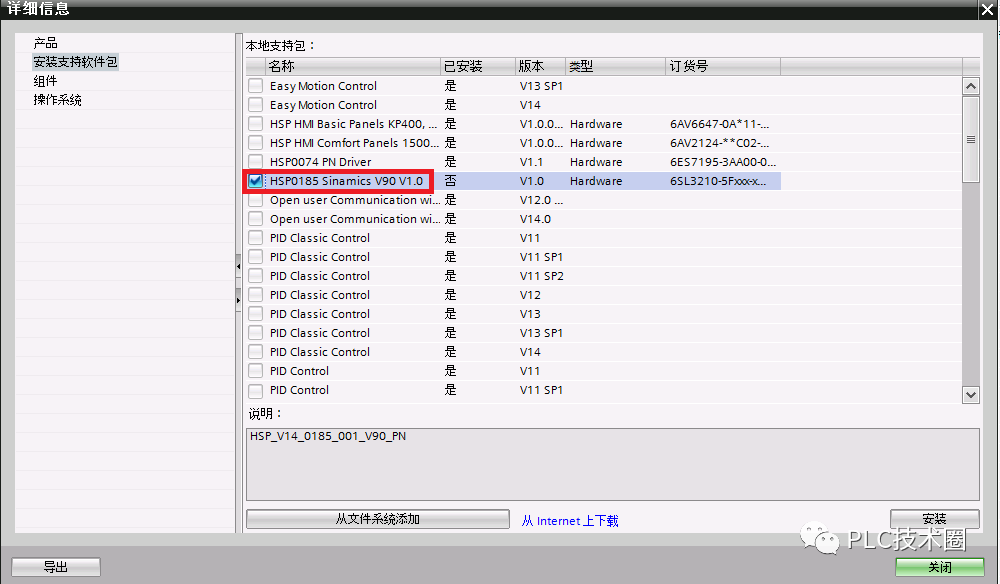Uncheck the HSP0185 Sinamics V90 V1.0 package
The image size is (1000, 584).
coord(256,181)
